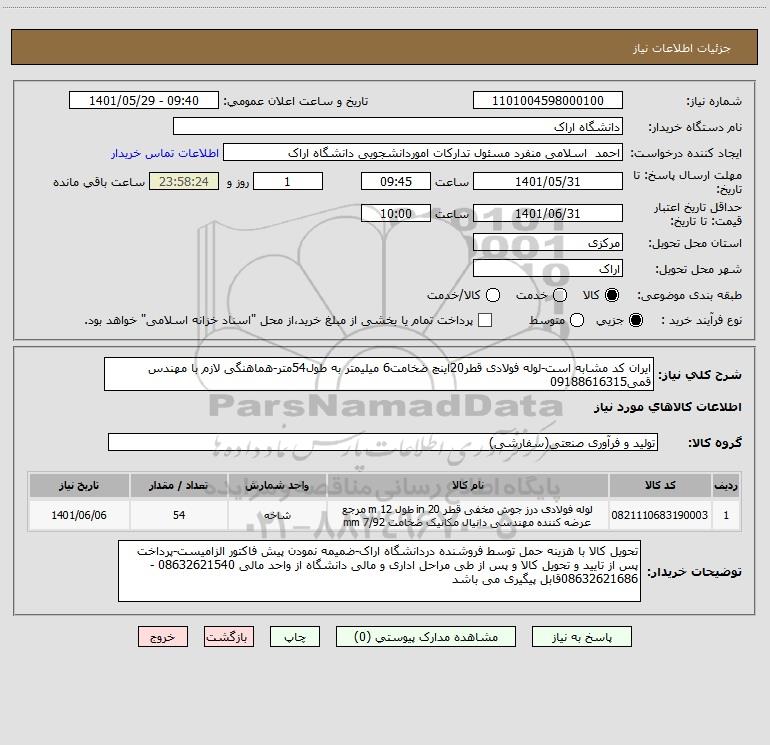
Task: Click the شماره نیاز label
Action: tap(714, 102)
